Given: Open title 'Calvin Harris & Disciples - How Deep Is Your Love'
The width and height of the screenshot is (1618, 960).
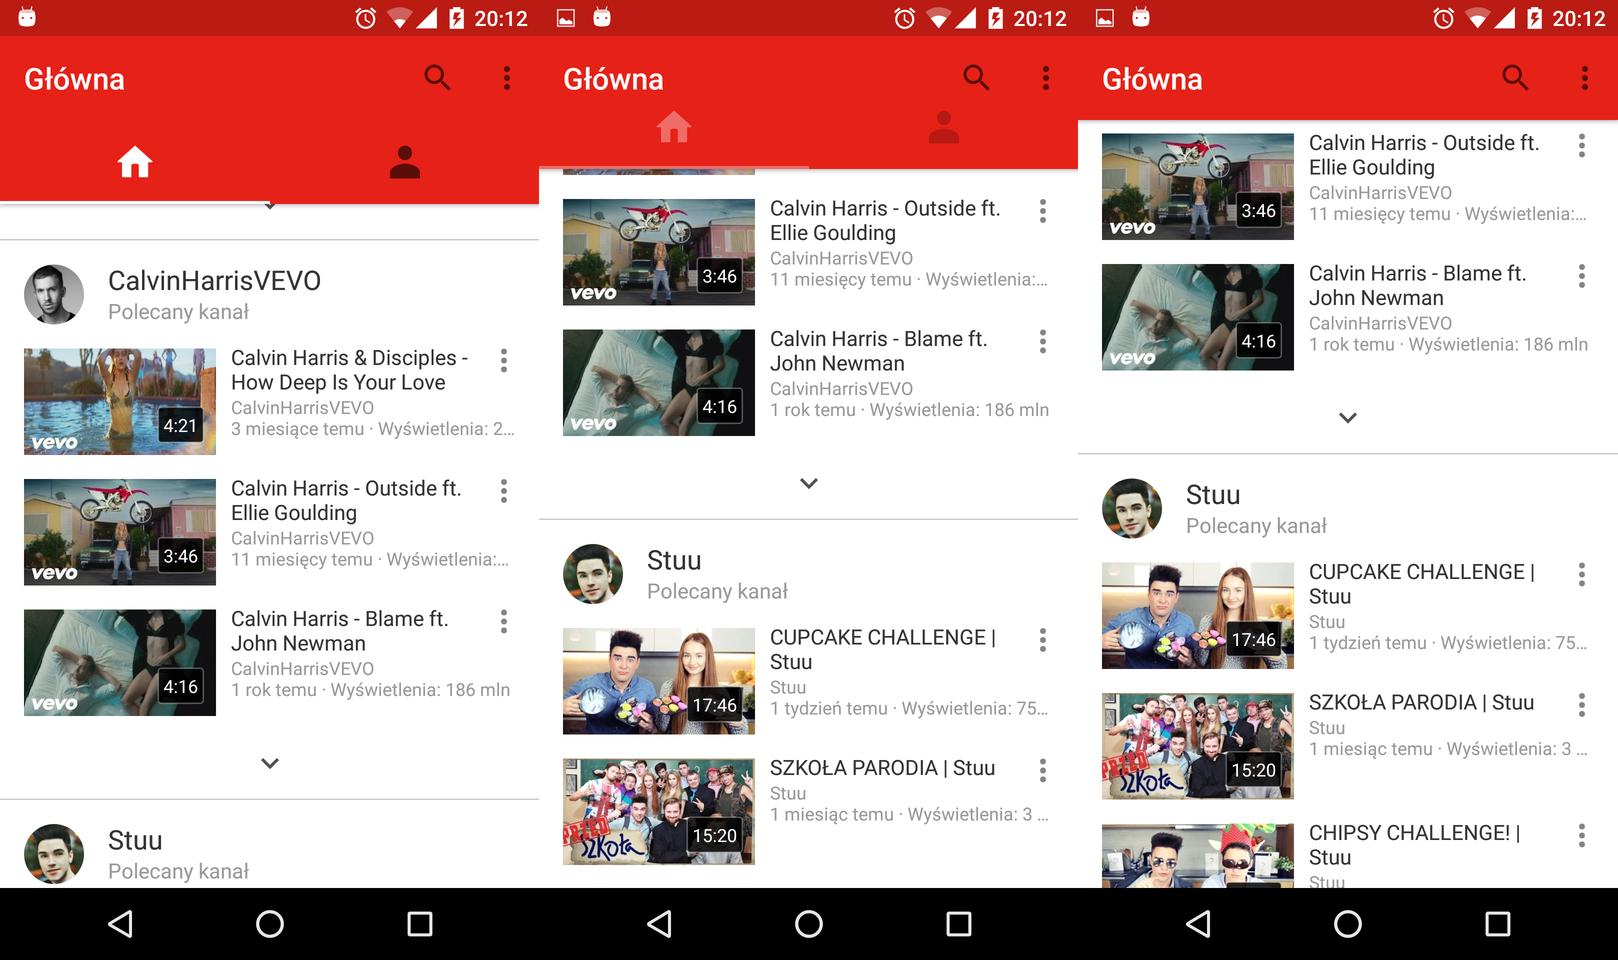Looking at the screenshot, I should pos(350,370).
